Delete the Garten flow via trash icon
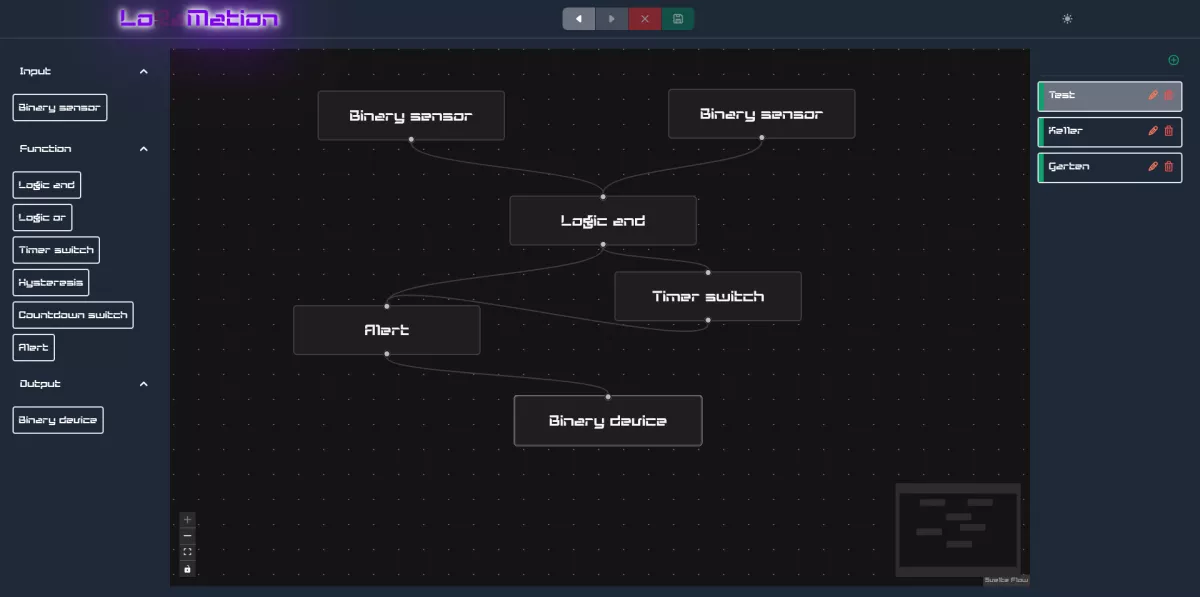Screen dimensions: 1200x597 1168,167
